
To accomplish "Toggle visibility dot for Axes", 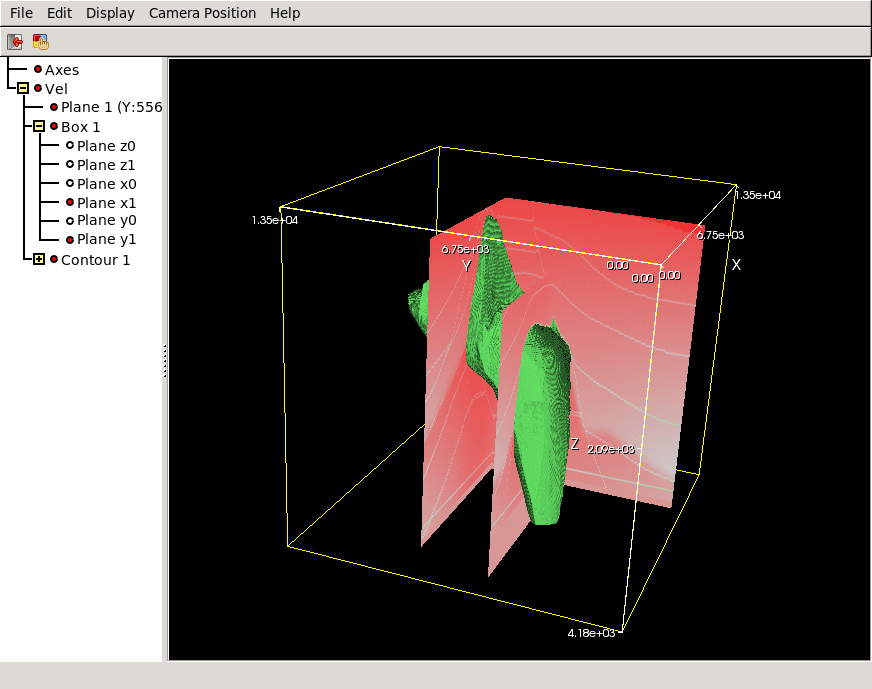I will tap(38, 70).
